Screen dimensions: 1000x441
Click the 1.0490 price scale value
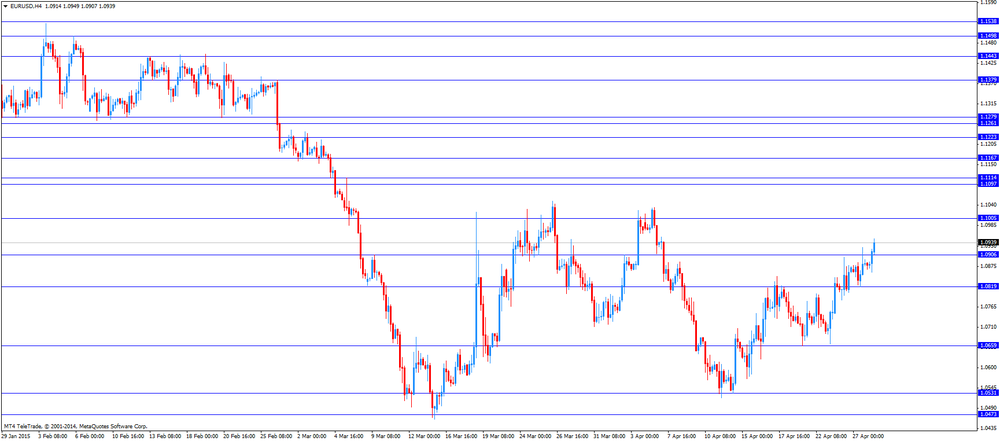point(988,408)
